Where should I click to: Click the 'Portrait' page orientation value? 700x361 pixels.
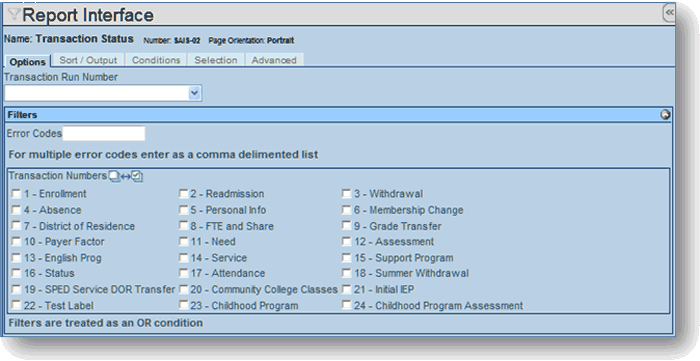[280, 40]
